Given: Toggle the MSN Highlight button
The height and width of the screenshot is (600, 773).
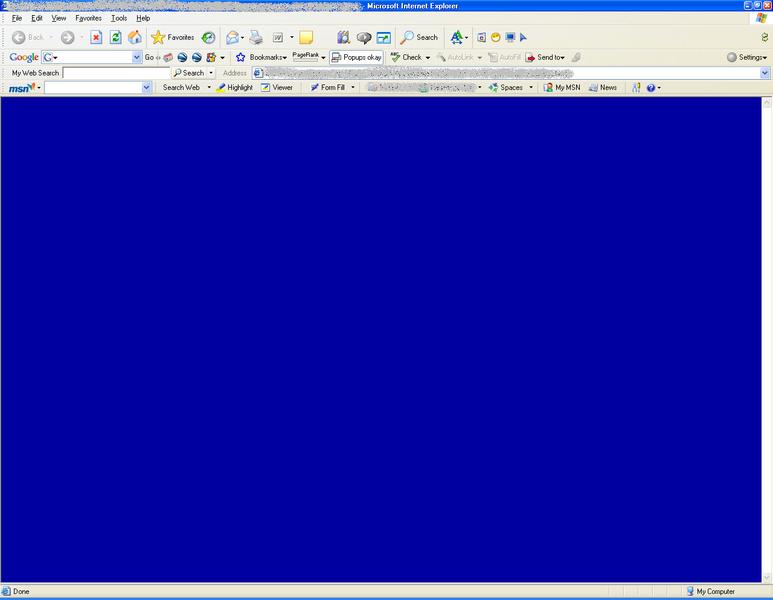Looking at the screenshot, I should tap(234, 88).
